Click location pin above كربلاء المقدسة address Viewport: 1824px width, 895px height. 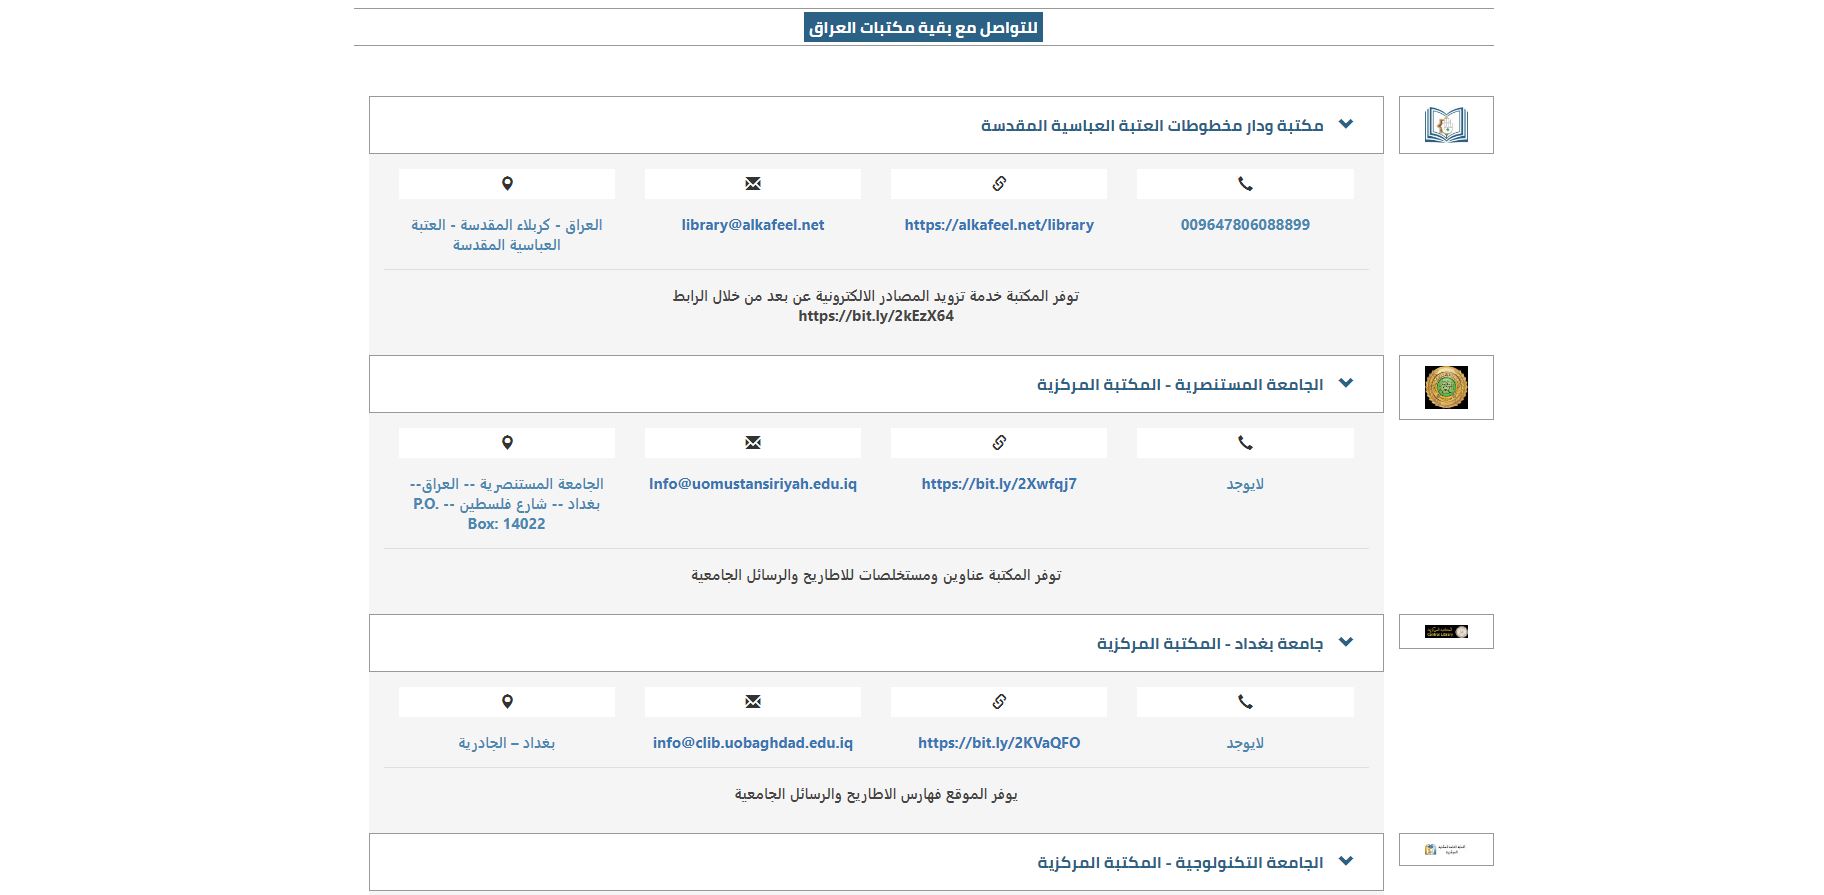507,183
